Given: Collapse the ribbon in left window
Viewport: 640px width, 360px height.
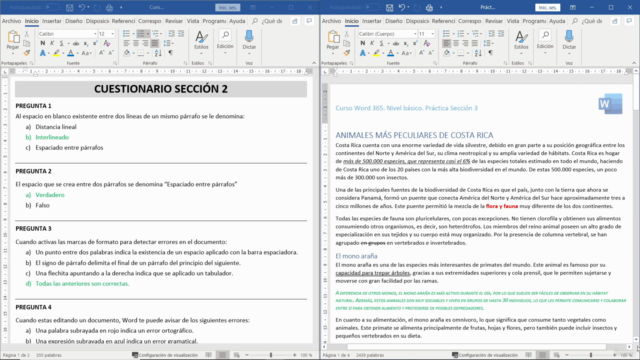Looking at the screenshot, I should (x=314, y=63).
